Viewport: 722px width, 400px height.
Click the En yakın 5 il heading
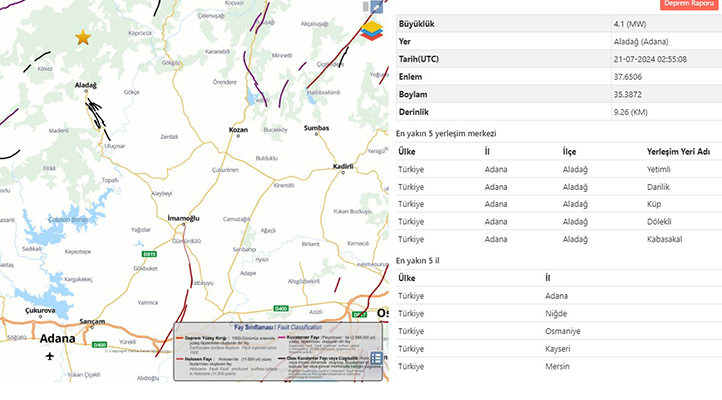pos(418,261)
